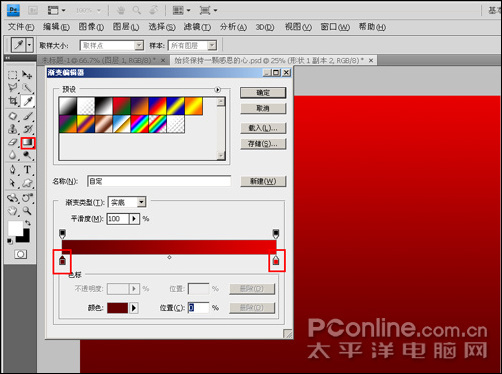The height and width of the screenshot is (374, 502).
Task: Select the Brush tool
Action: tap(27, 116)
